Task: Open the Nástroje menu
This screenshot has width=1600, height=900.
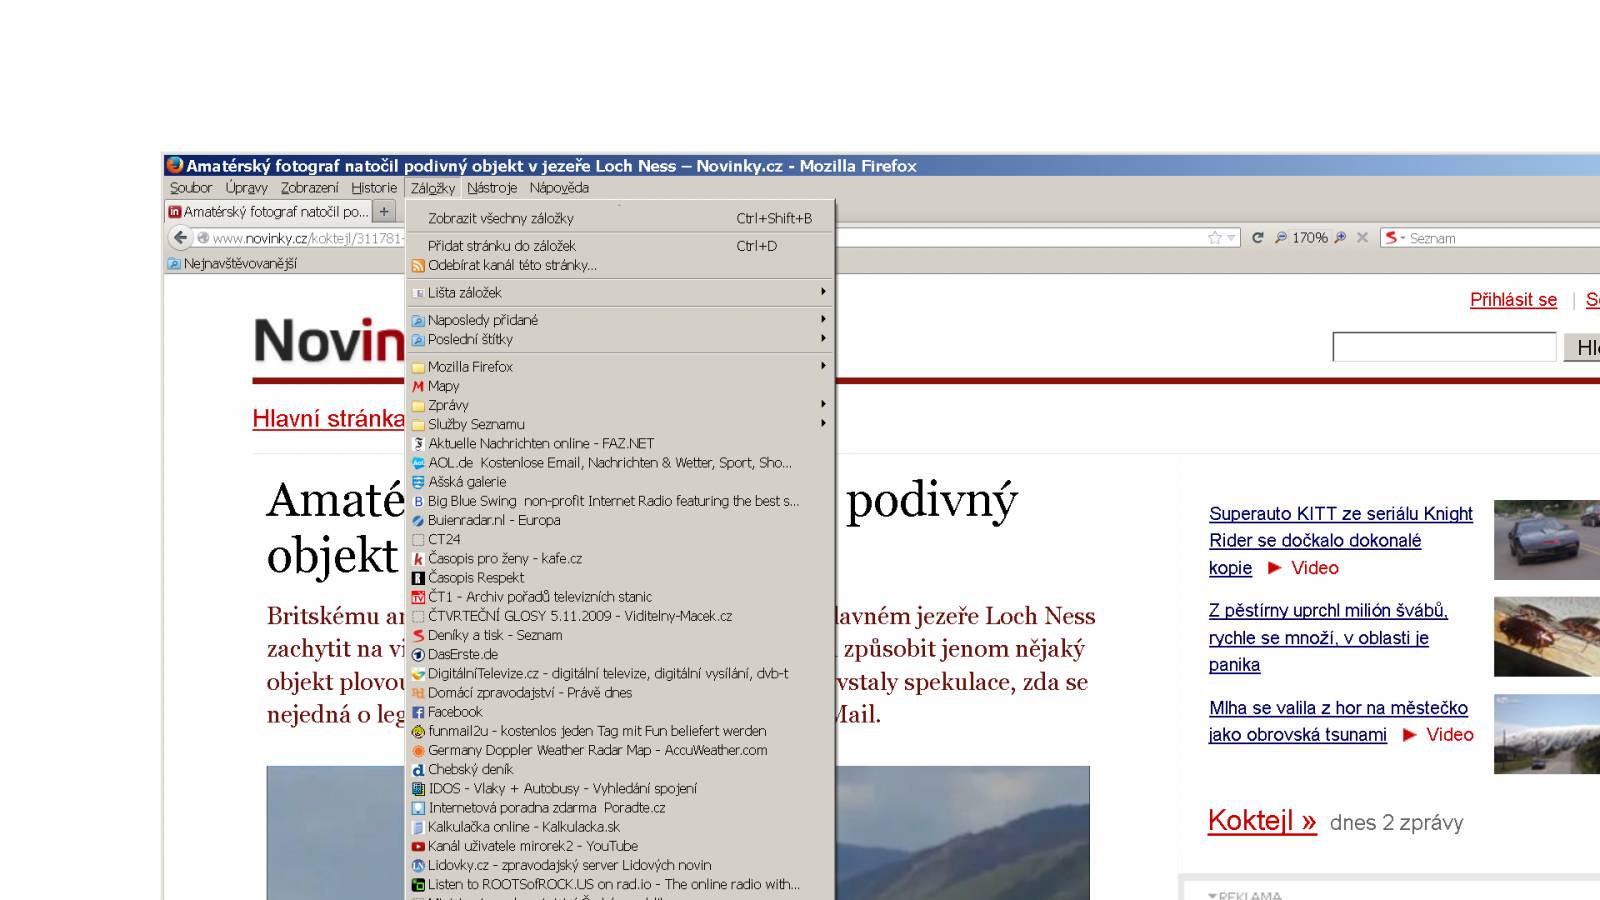Action: [492, 188]
